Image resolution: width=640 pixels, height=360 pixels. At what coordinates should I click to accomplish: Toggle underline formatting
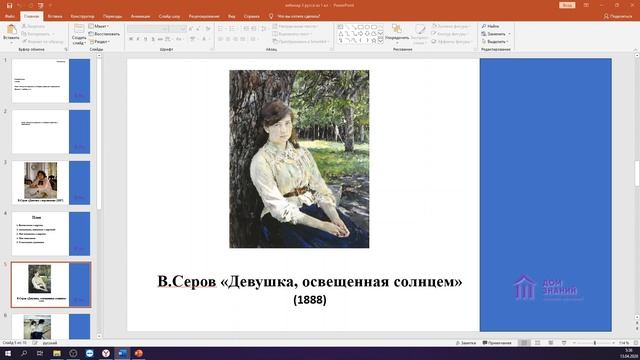[145, 39]
